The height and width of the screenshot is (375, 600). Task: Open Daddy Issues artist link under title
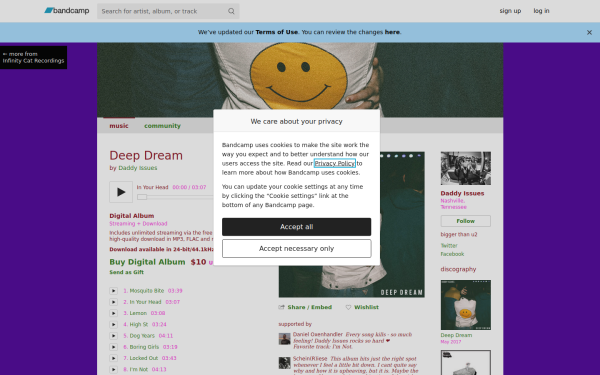[x=138, y=168]
